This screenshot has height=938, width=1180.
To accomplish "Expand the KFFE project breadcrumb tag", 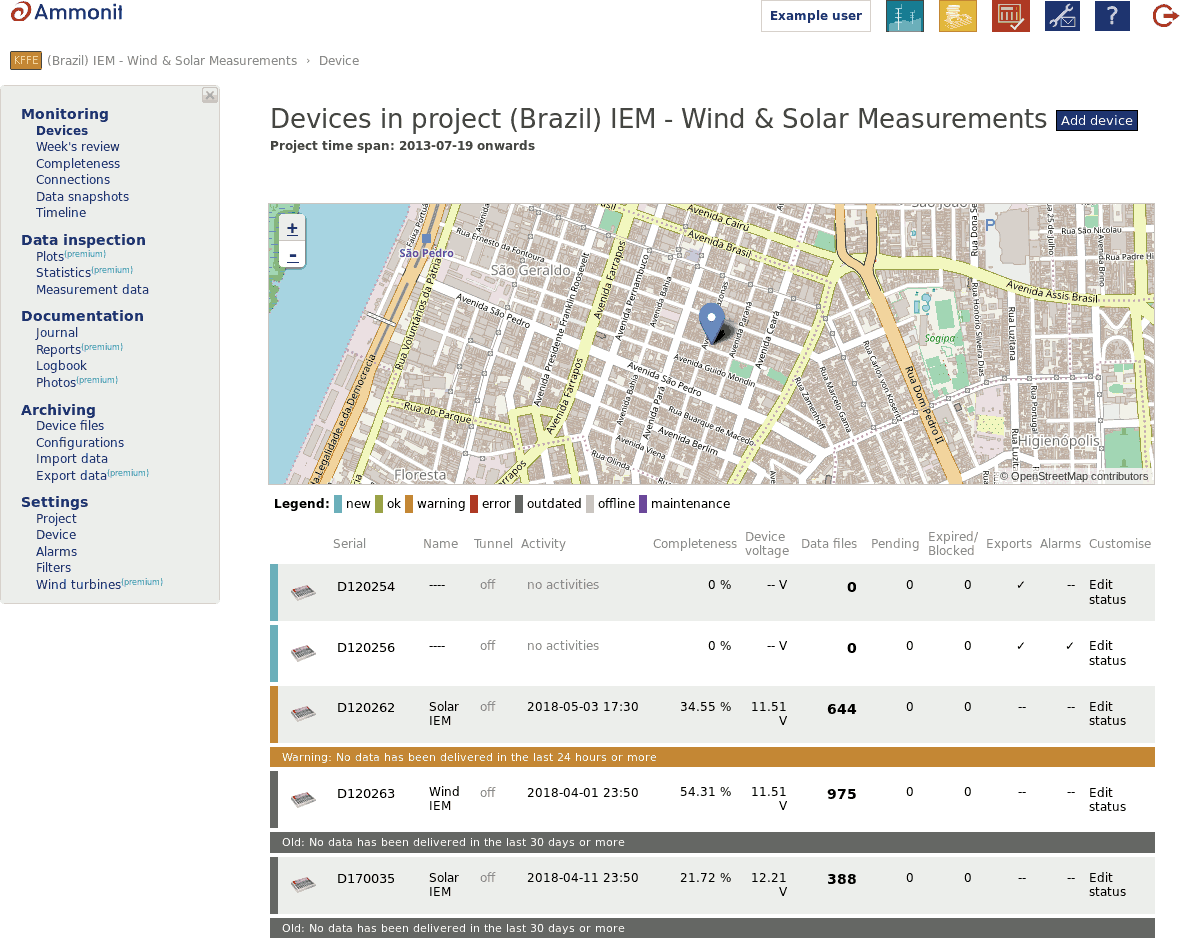I will pos(25,60).
